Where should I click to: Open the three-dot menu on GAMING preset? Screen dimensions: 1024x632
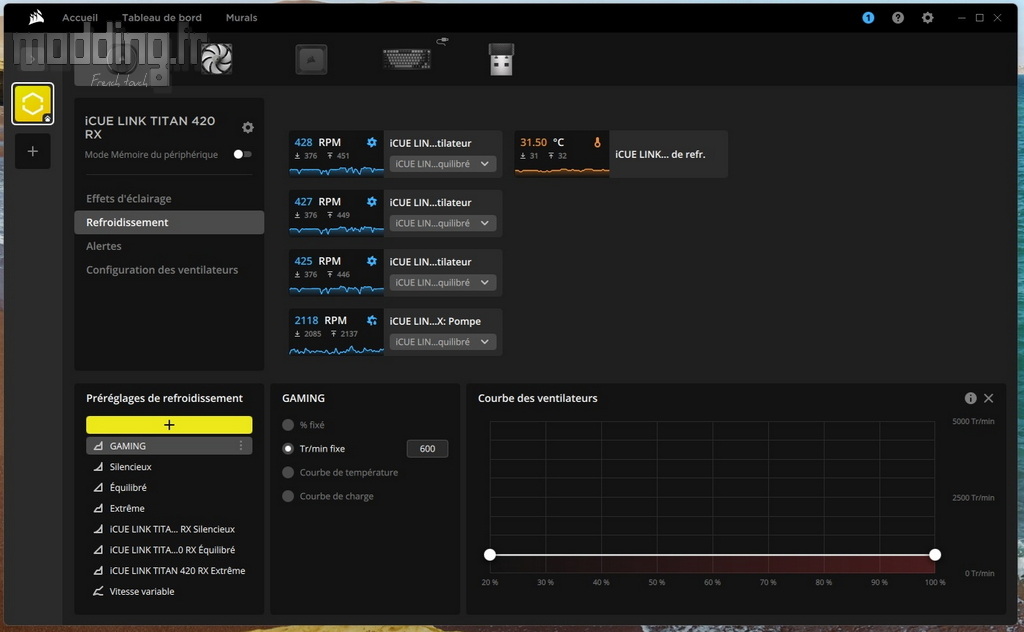coord(241,445)
